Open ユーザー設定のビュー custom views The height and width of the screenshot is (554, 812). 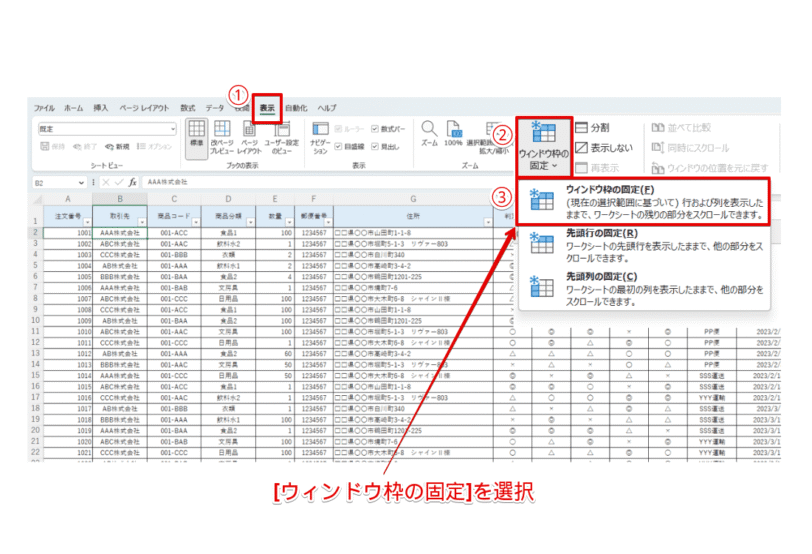click(282, 137)
